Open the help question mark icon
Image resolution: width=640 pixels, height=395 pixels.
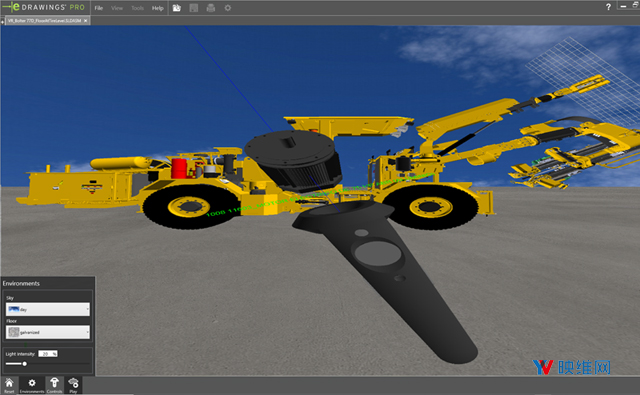(608, 7)
